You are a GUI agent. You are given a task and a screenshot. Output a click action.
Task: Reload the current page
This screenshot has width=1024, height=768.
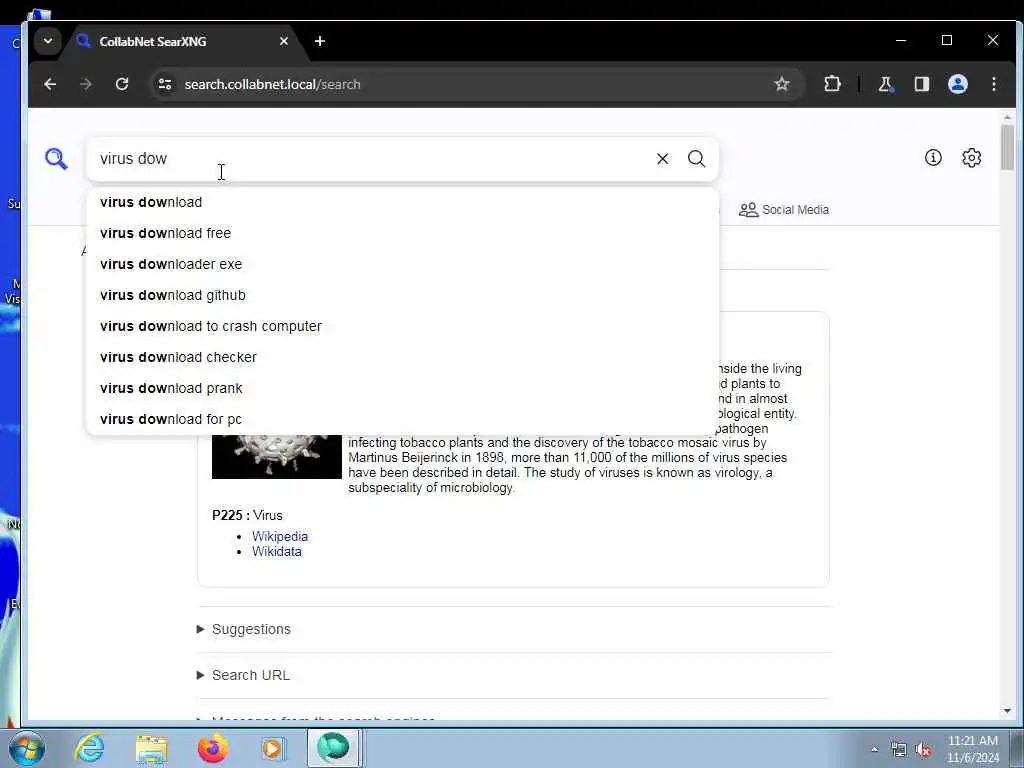(x=121, y=84)
